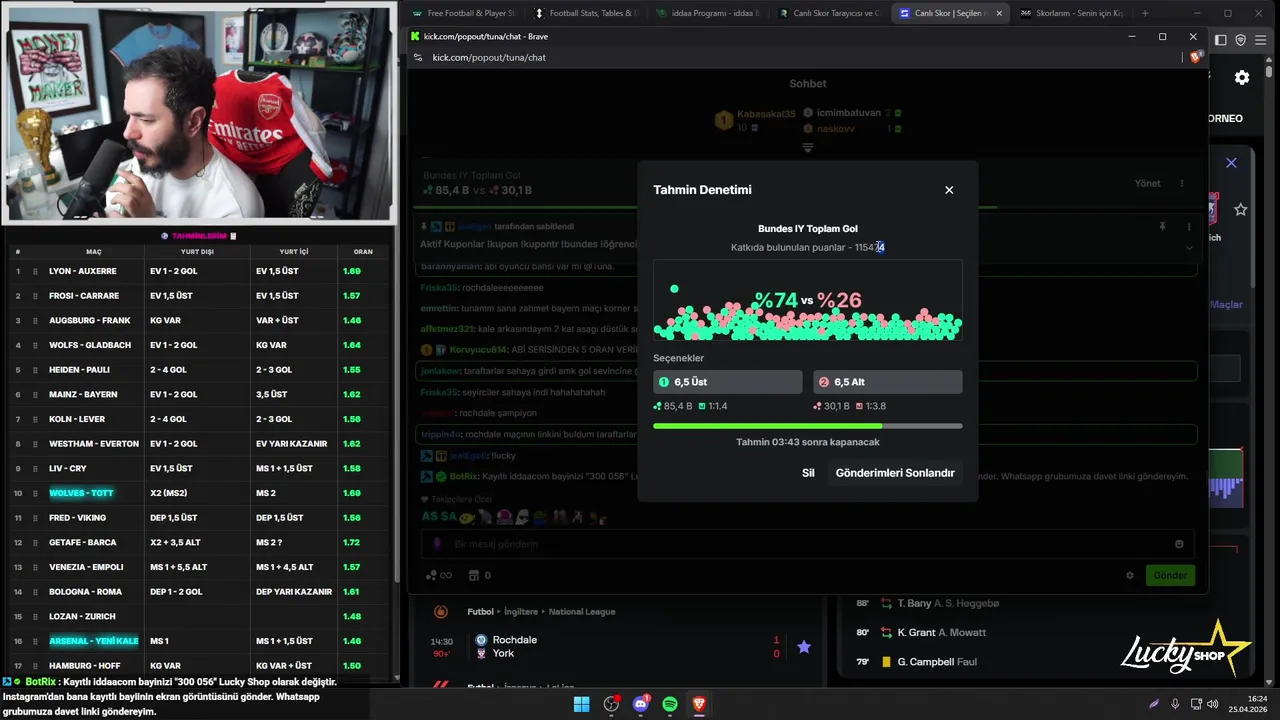Image resolution: width=1280 pixels, height=720 pixels.
Task: Select the 6,5 Üst prediction option
Action: pyautogui.click(x=728, y=382)
